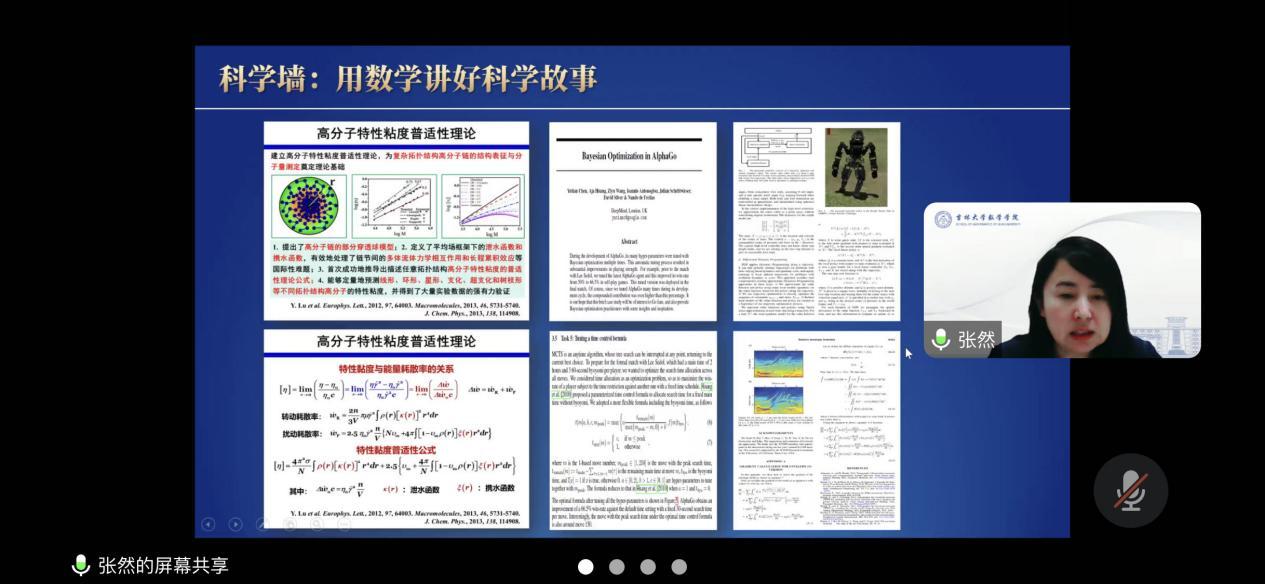Switch to the second page indicator dot
1265x584 pixels.
pos(617,567)
